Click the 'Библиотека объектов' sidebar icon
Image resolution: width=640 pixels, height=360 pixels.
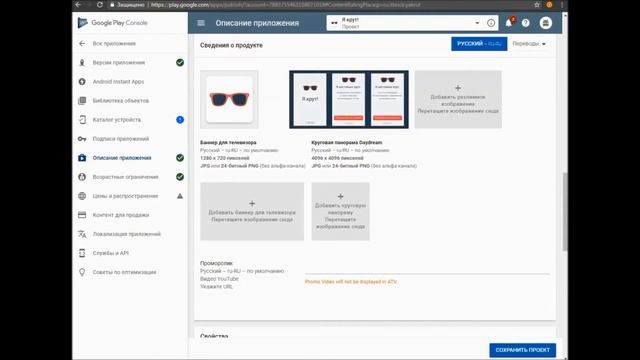(82, 100)
